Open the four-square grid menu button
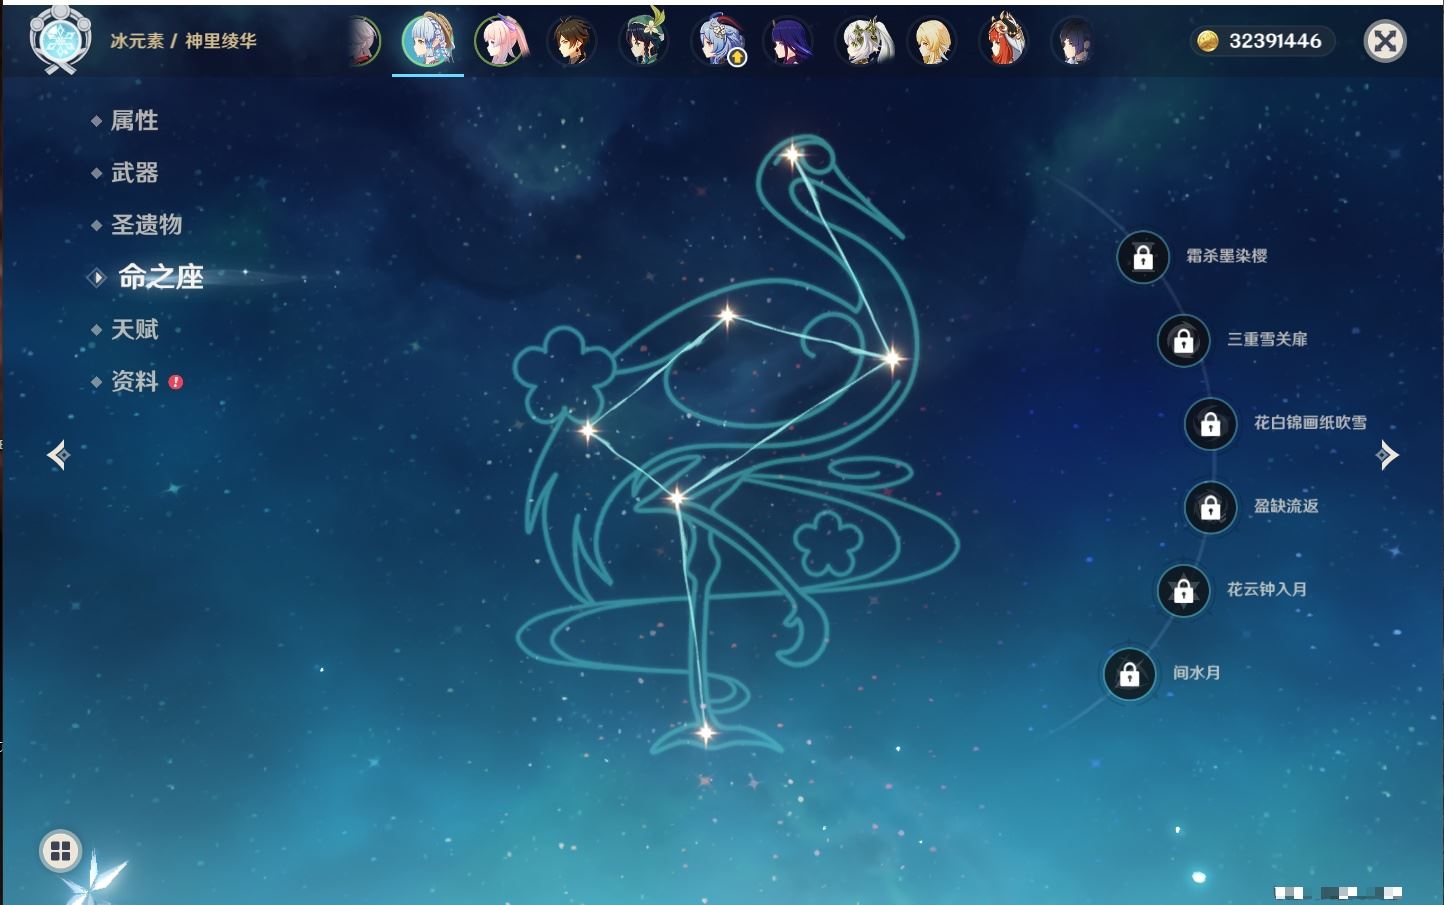This screenshot has width=1444, height=905. pyautogui.click(x=60, y=851)
